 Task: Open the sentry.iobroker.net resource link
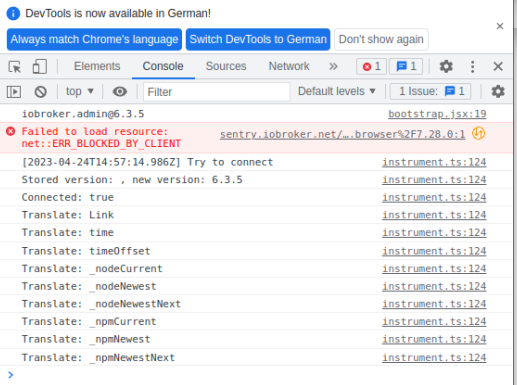tap(342, 134)
